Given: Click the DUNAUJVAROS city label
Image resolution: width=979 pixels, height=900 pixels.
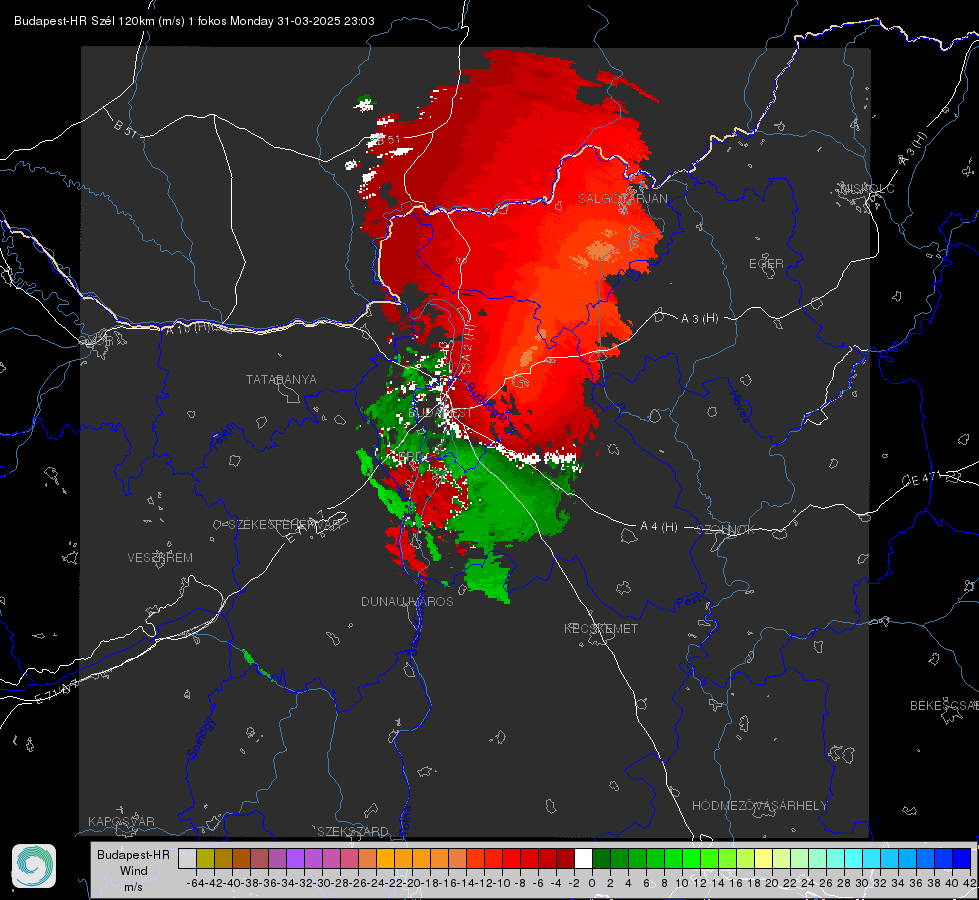Looking at the screenshot, I should [407, 601].
